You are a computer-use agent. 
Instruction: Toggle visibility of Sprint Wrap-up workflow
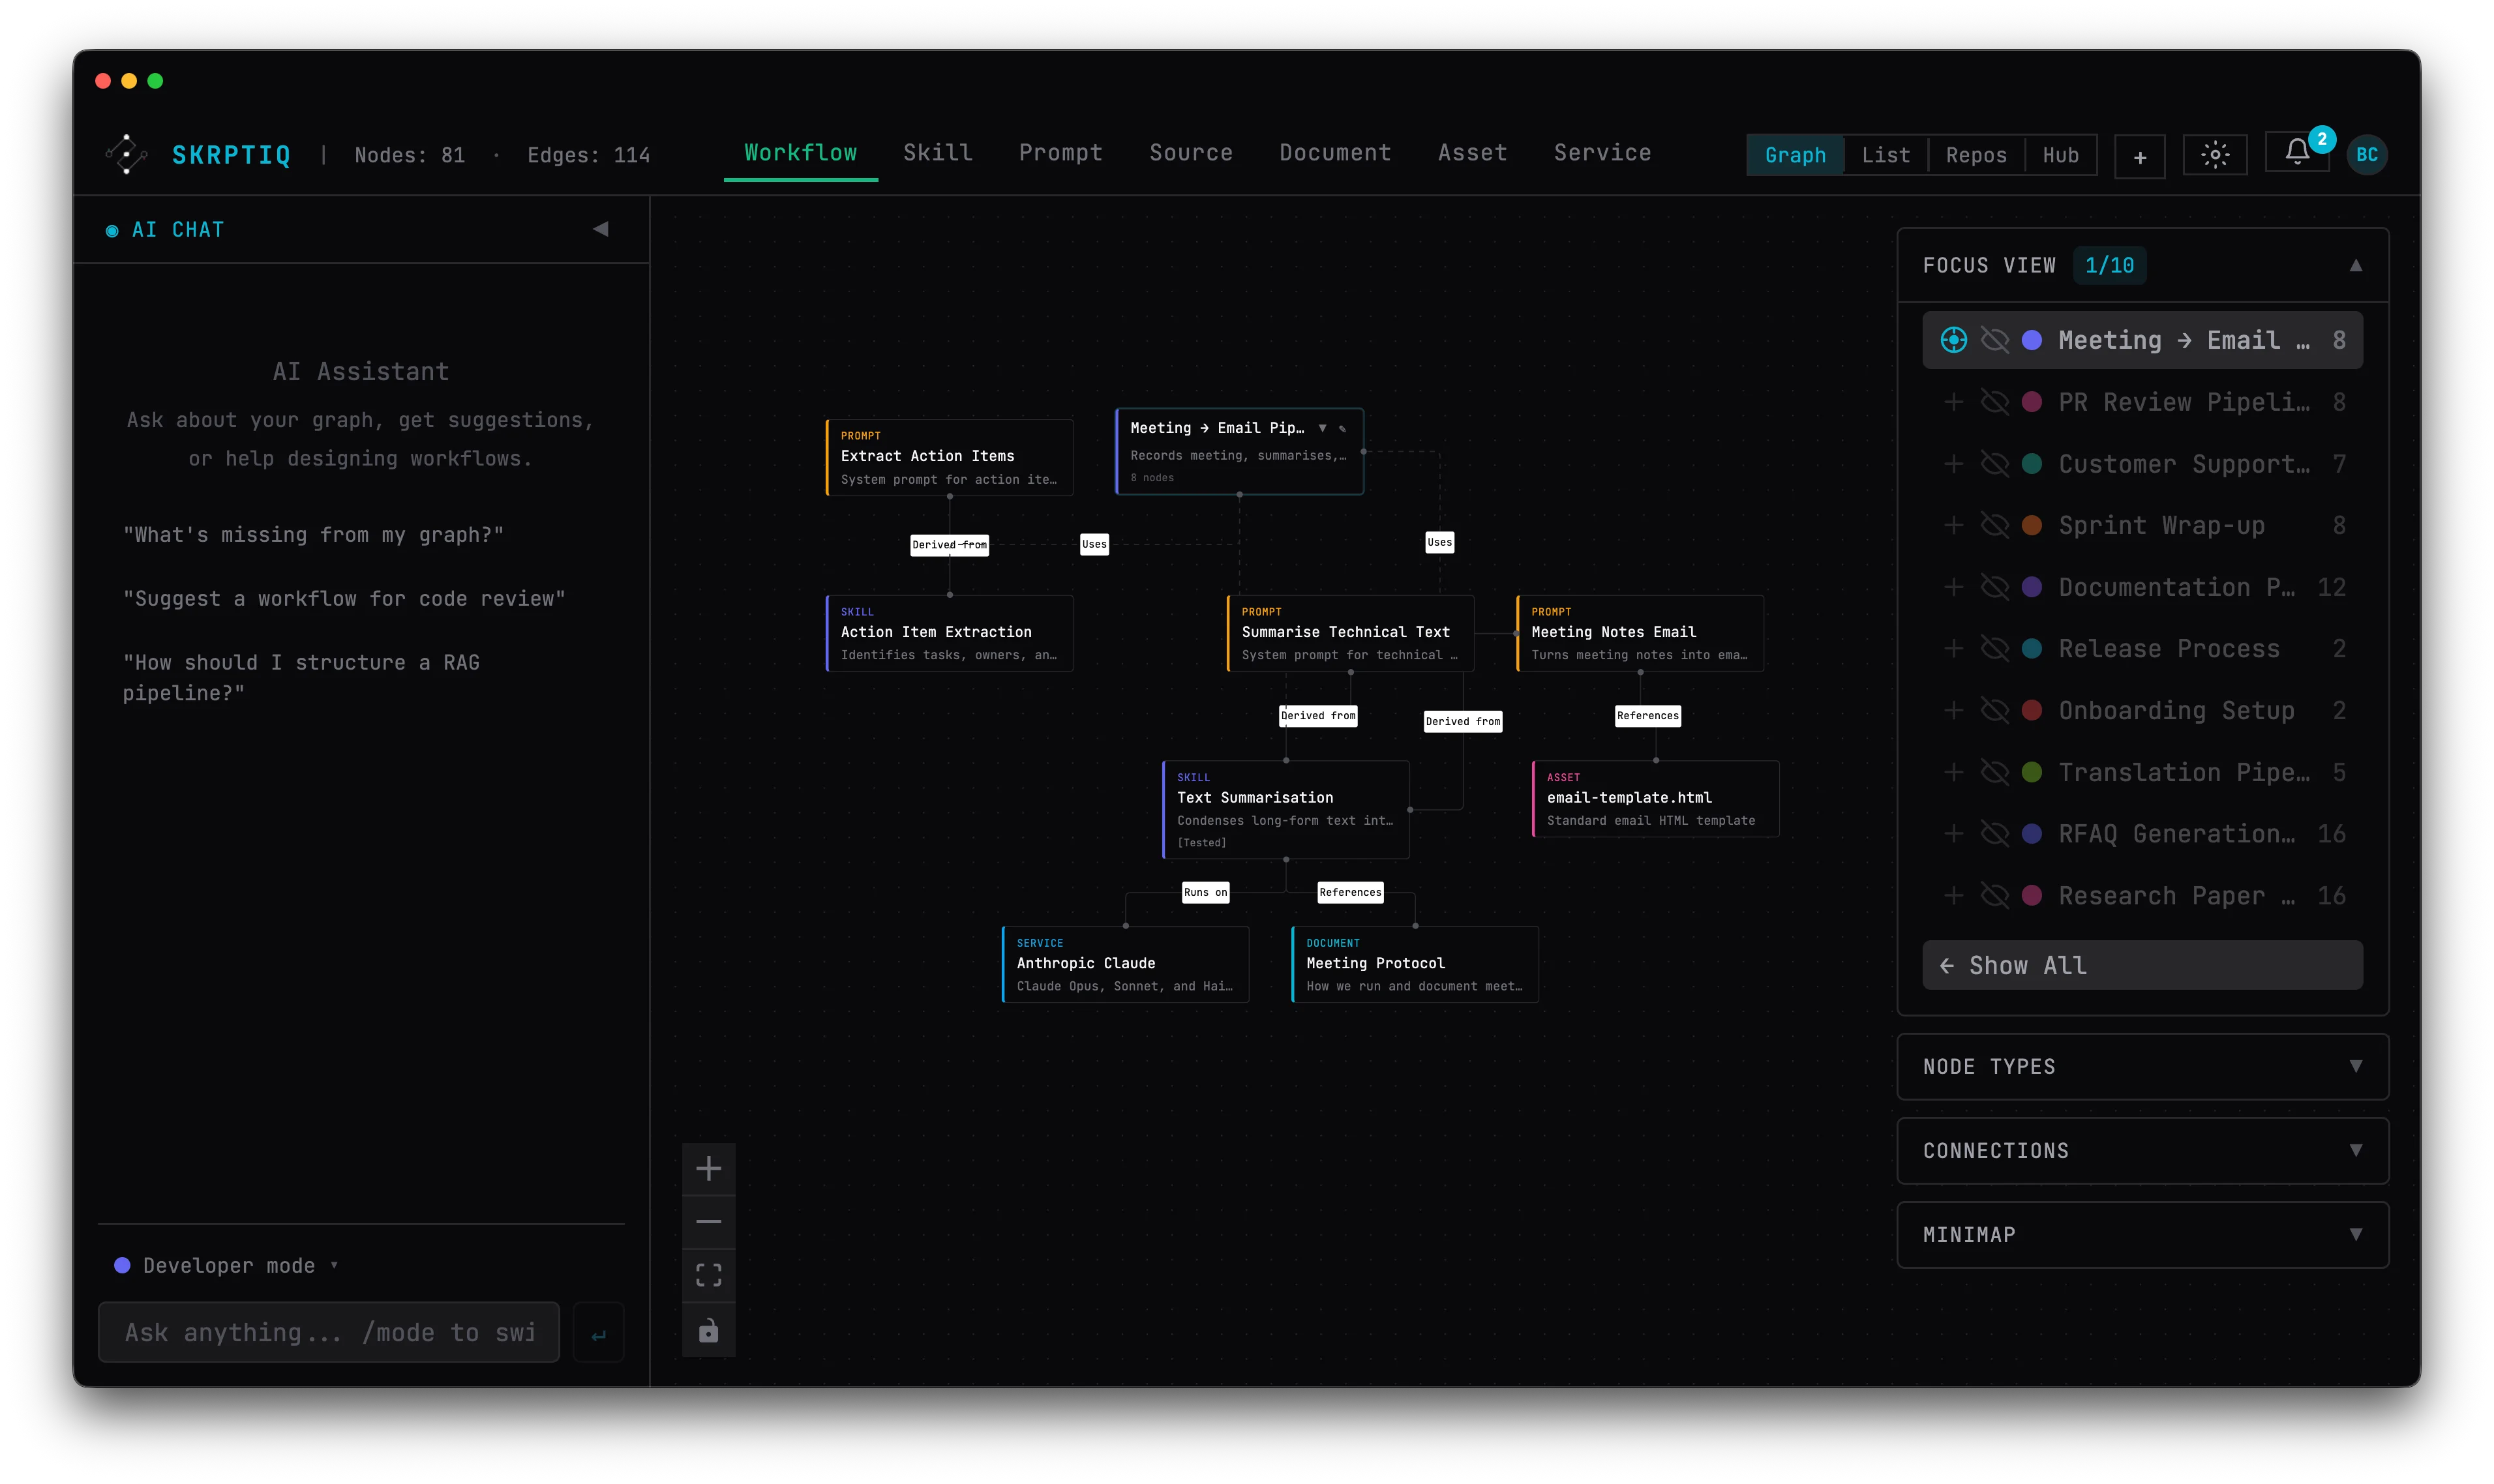coord(1996,525)
